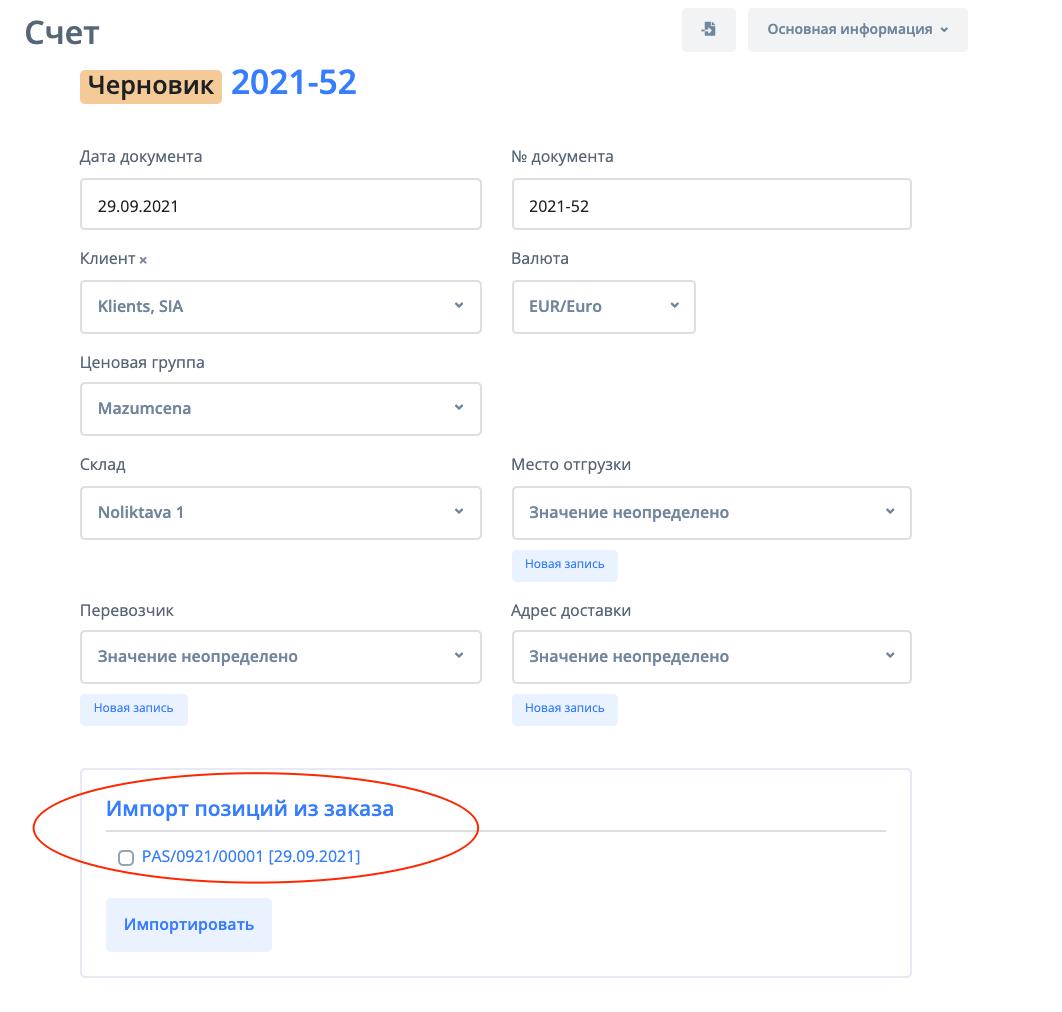This screenshot has width=1062, height=1012.
Task: Click the Импортировать button
Action: (x=189, y=924)
